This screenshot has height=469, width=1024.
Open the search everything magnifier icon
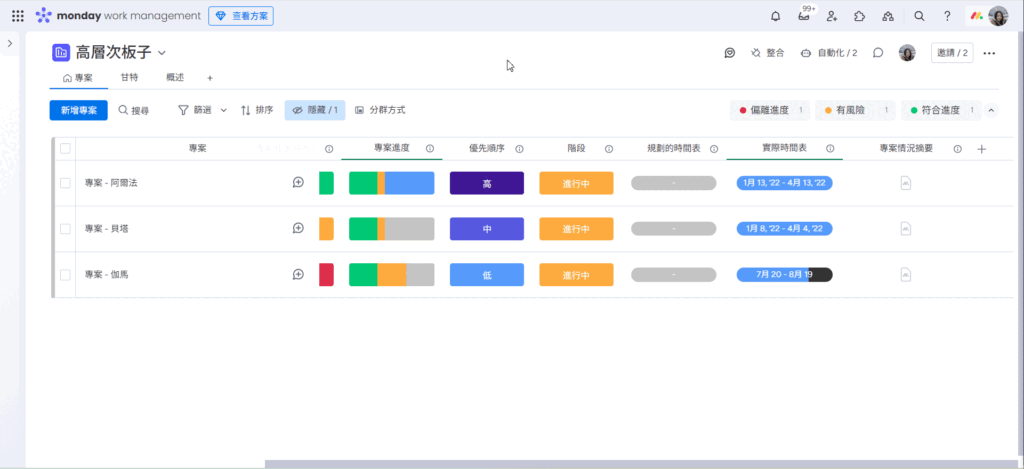point(919,16)
